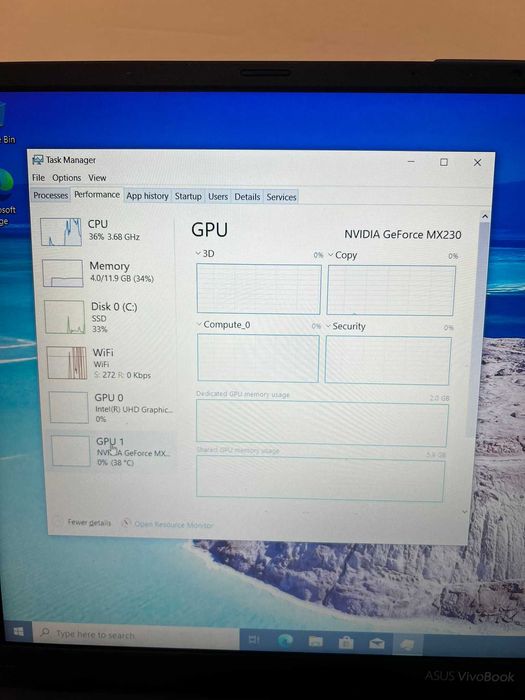Open the File menu
The image size is (525, 700).
click(38, 178)
